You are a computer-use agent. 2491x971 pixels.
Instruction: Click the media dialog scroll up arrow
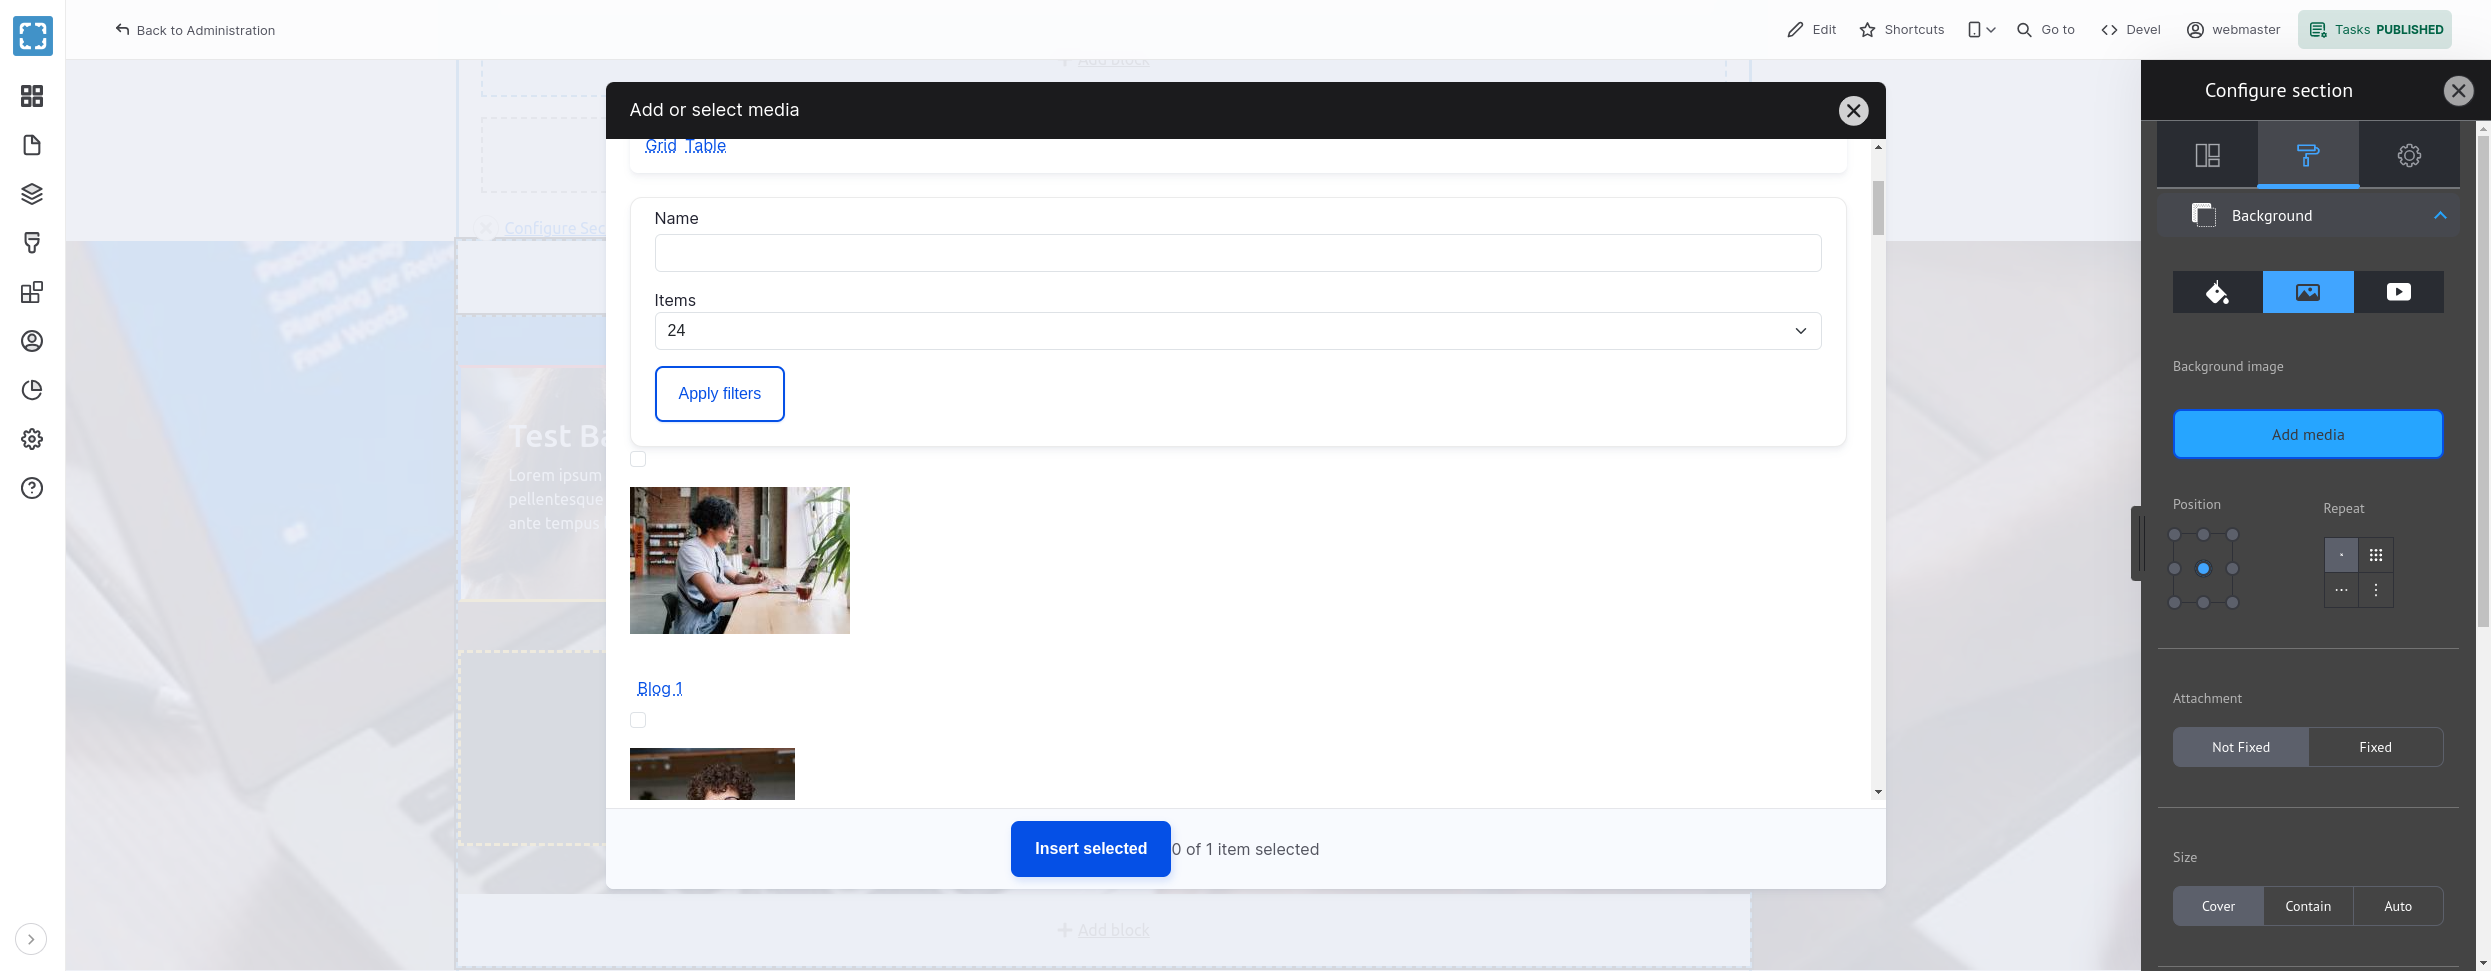click(1878, 147)
